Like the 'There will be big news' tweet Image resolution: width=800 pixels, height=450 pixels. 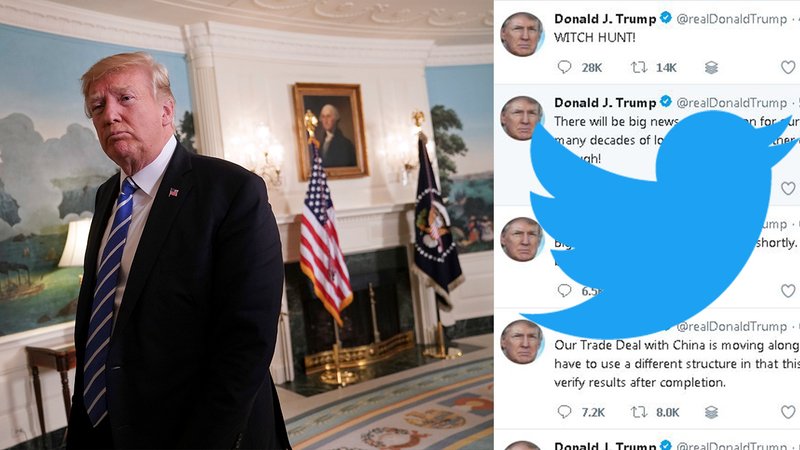(x=788, y=188)
